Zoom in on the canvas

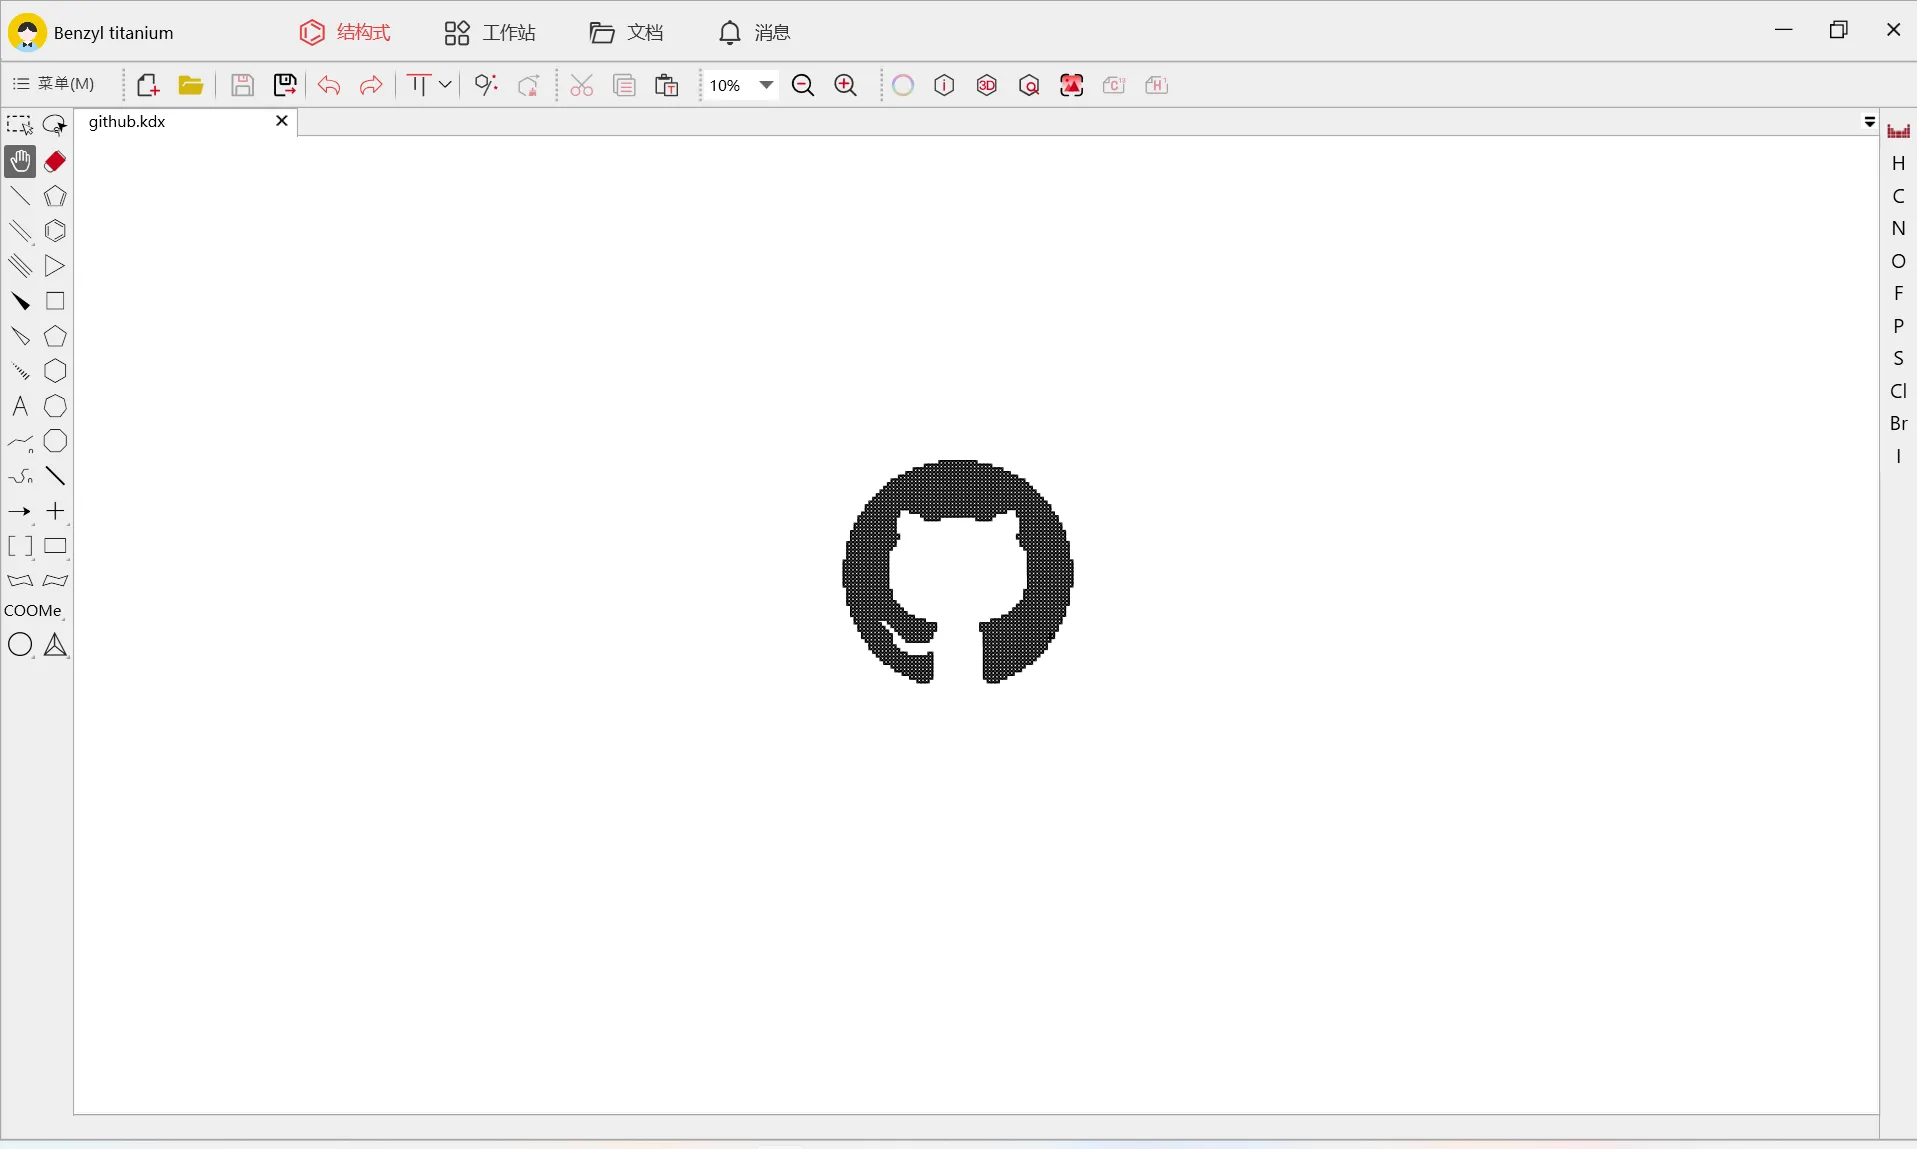coord(845,85)
